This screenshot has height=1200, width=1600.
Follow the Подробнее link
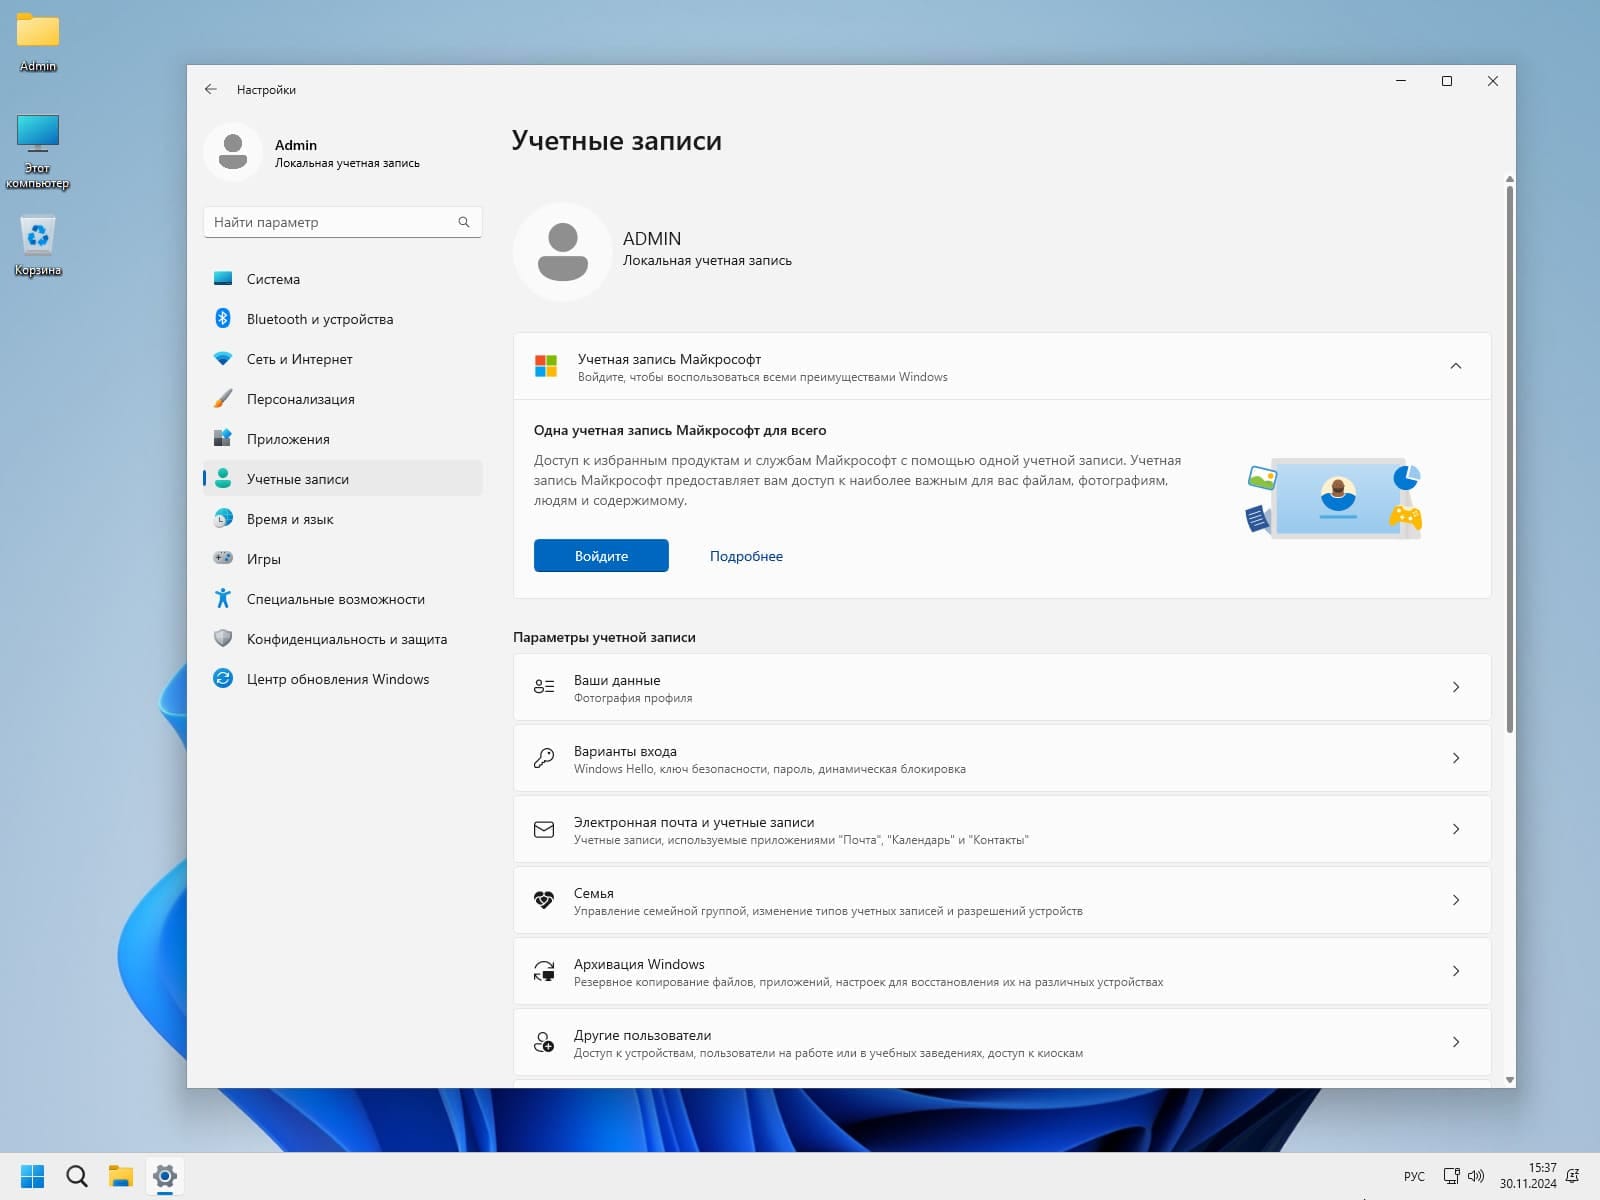746,557
